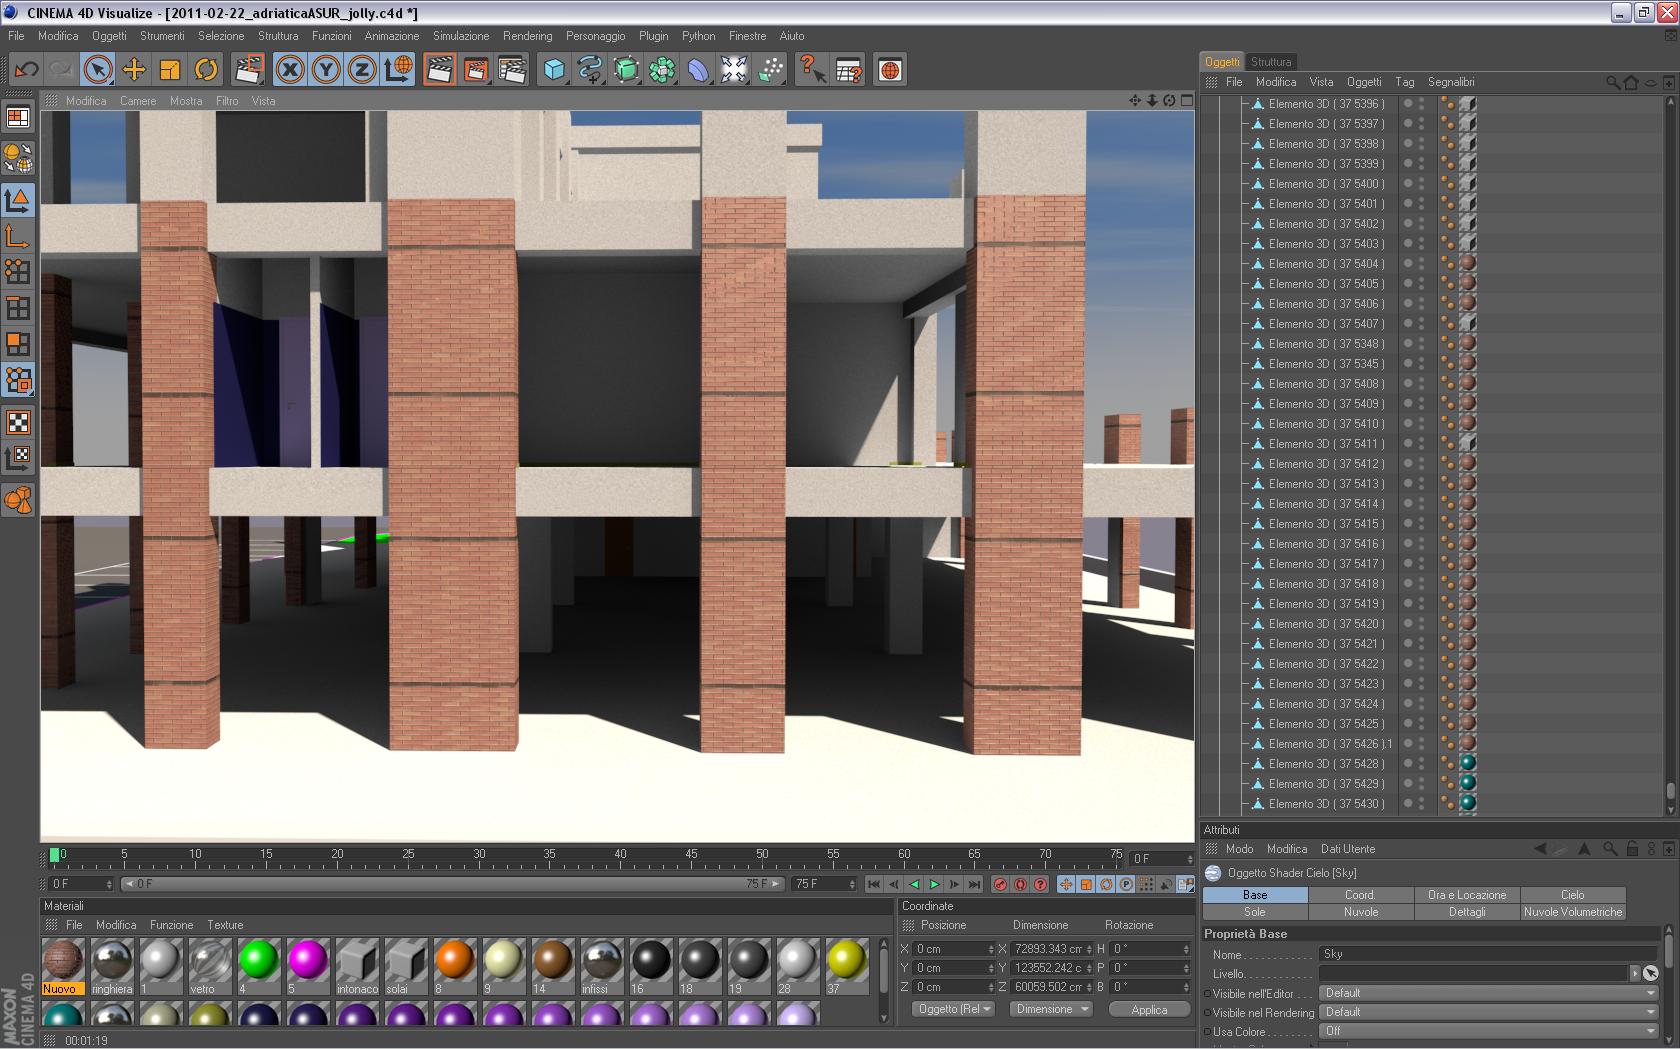Select the texture checkerboard mode icon

click(x=18, y=422)
